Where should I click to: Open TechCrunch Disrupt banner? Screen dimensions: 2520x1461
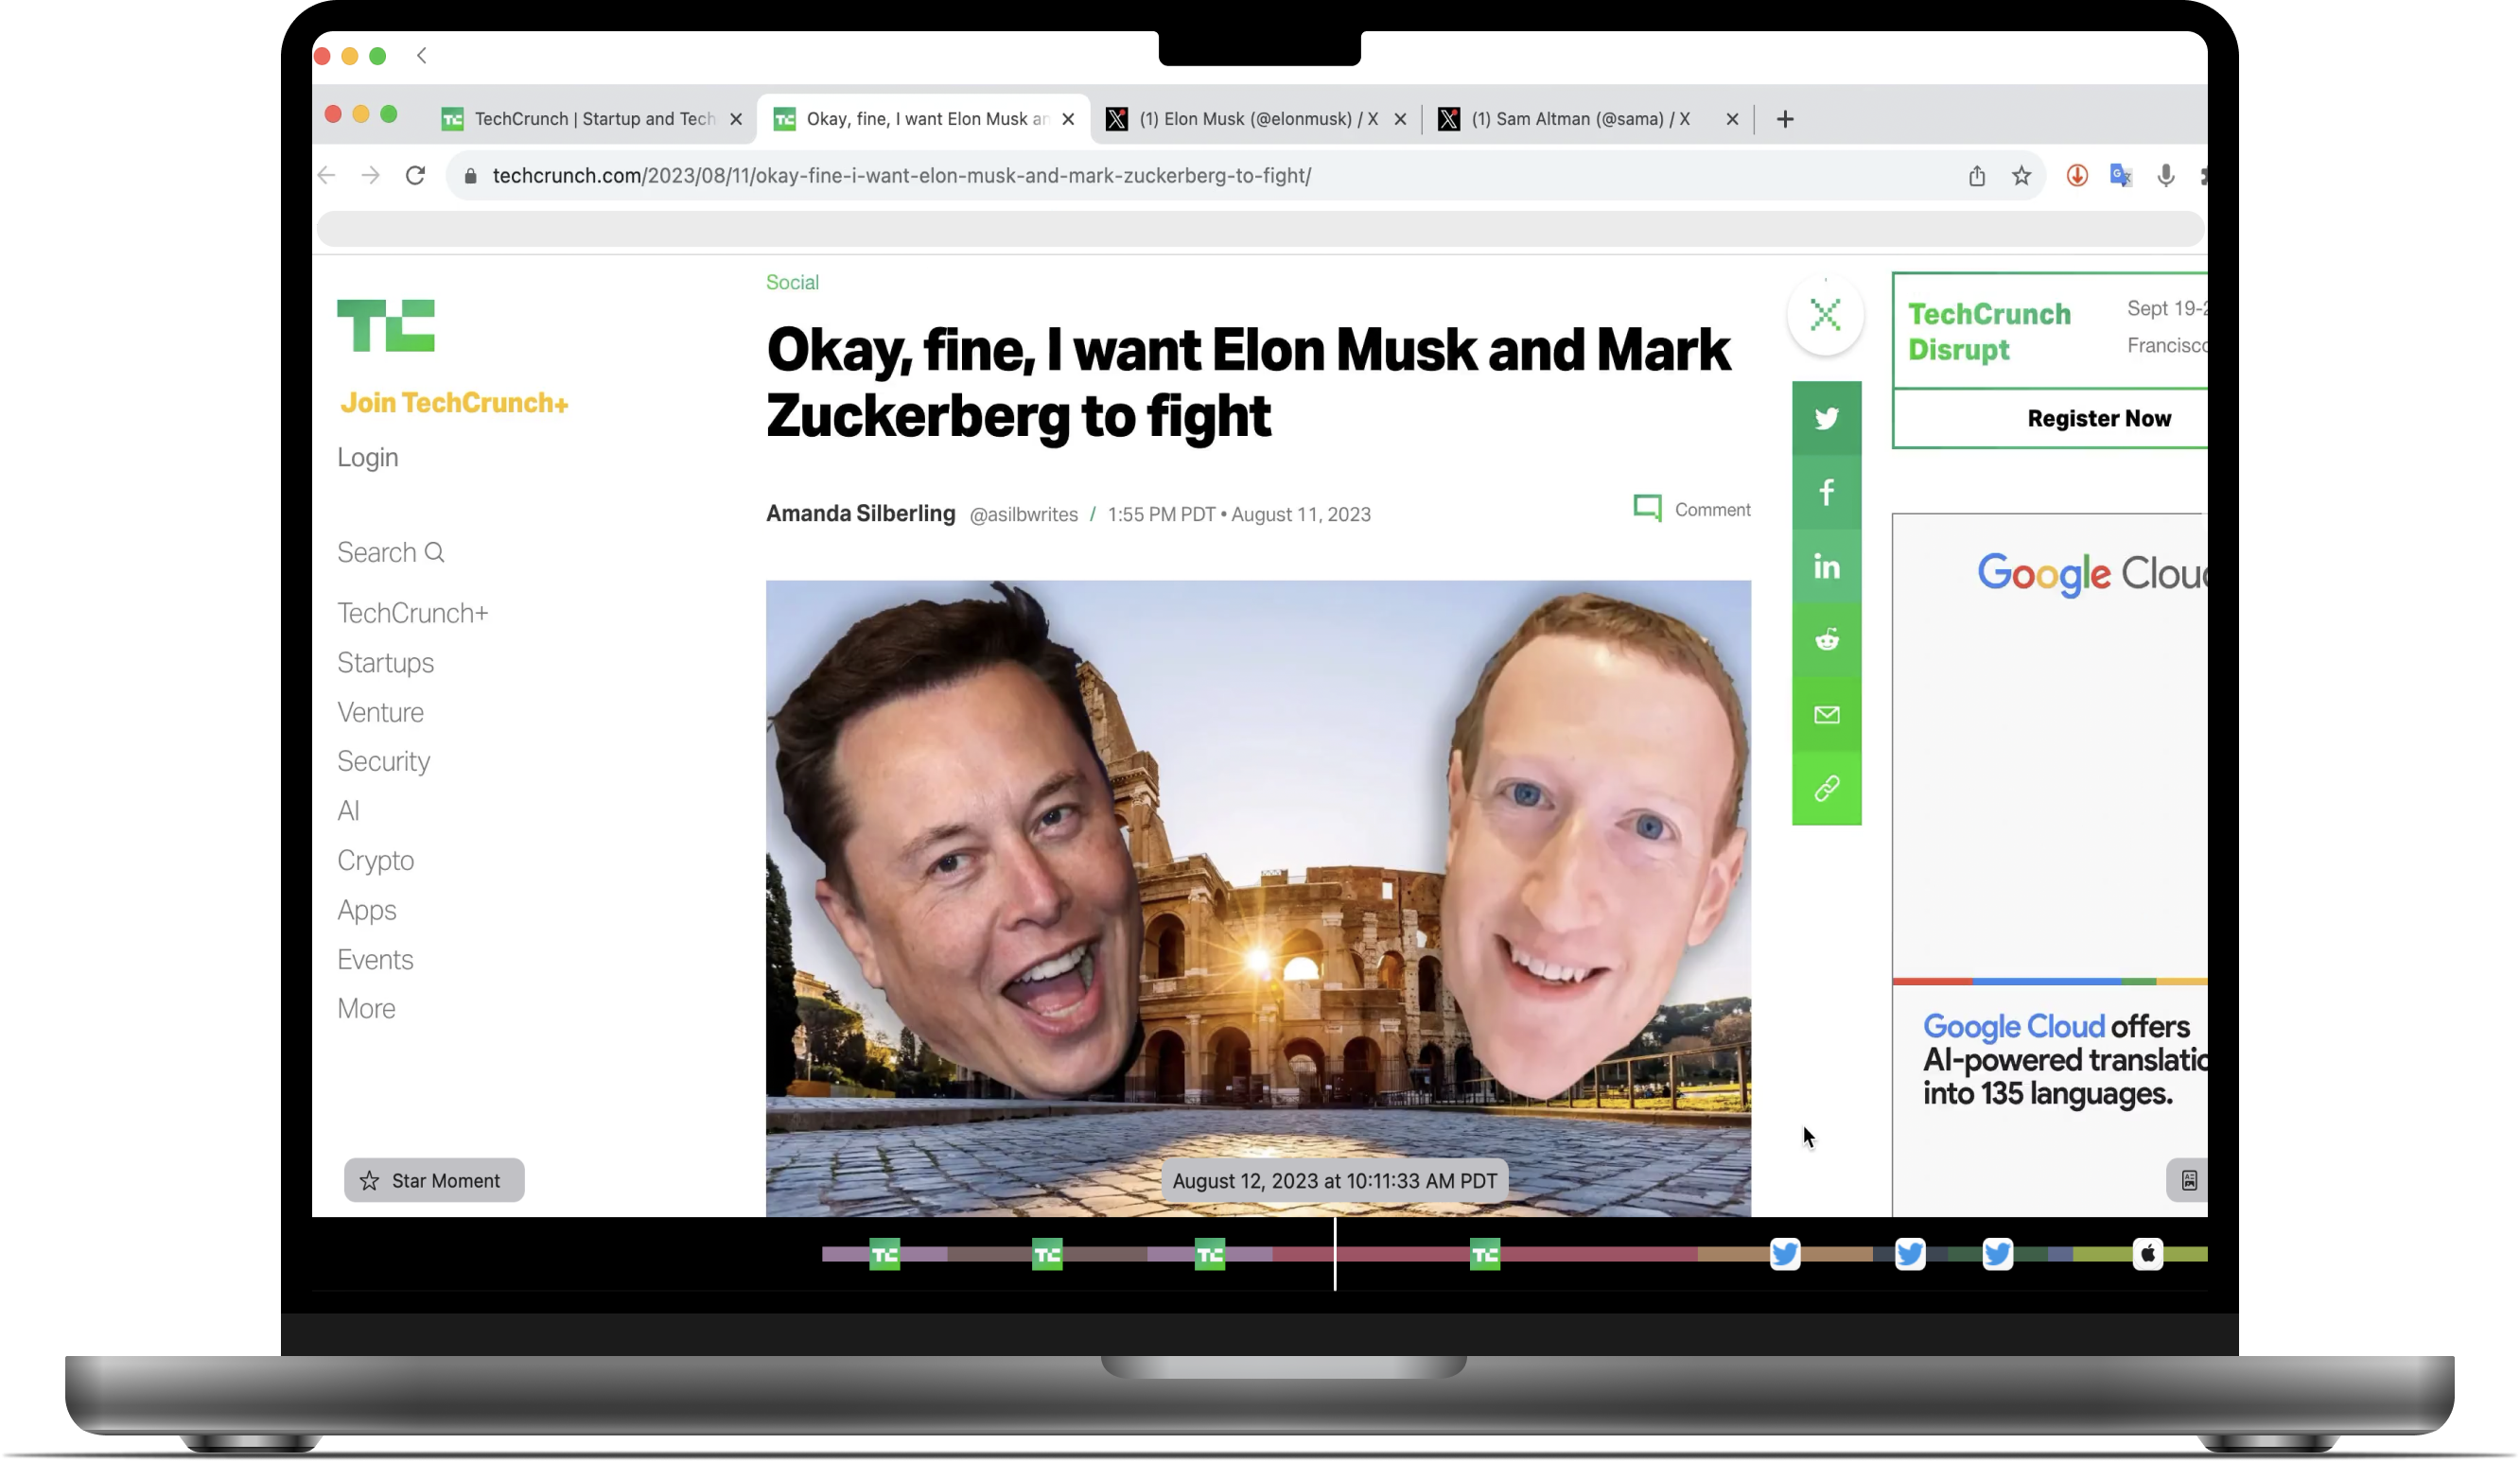coord(2050,331)
